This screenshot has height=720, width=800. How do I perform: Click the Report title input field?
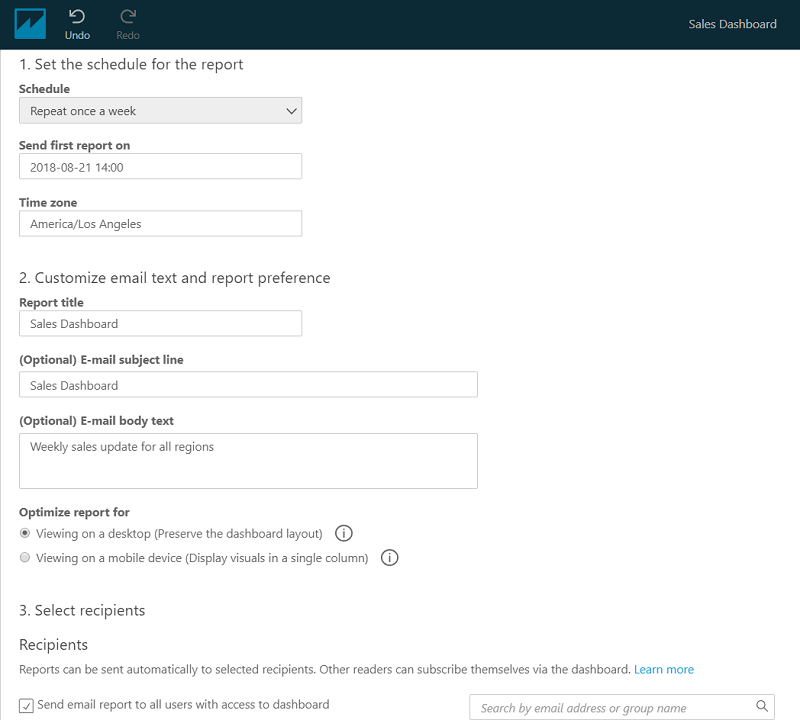pyautogui.click(x=160, y=324)
